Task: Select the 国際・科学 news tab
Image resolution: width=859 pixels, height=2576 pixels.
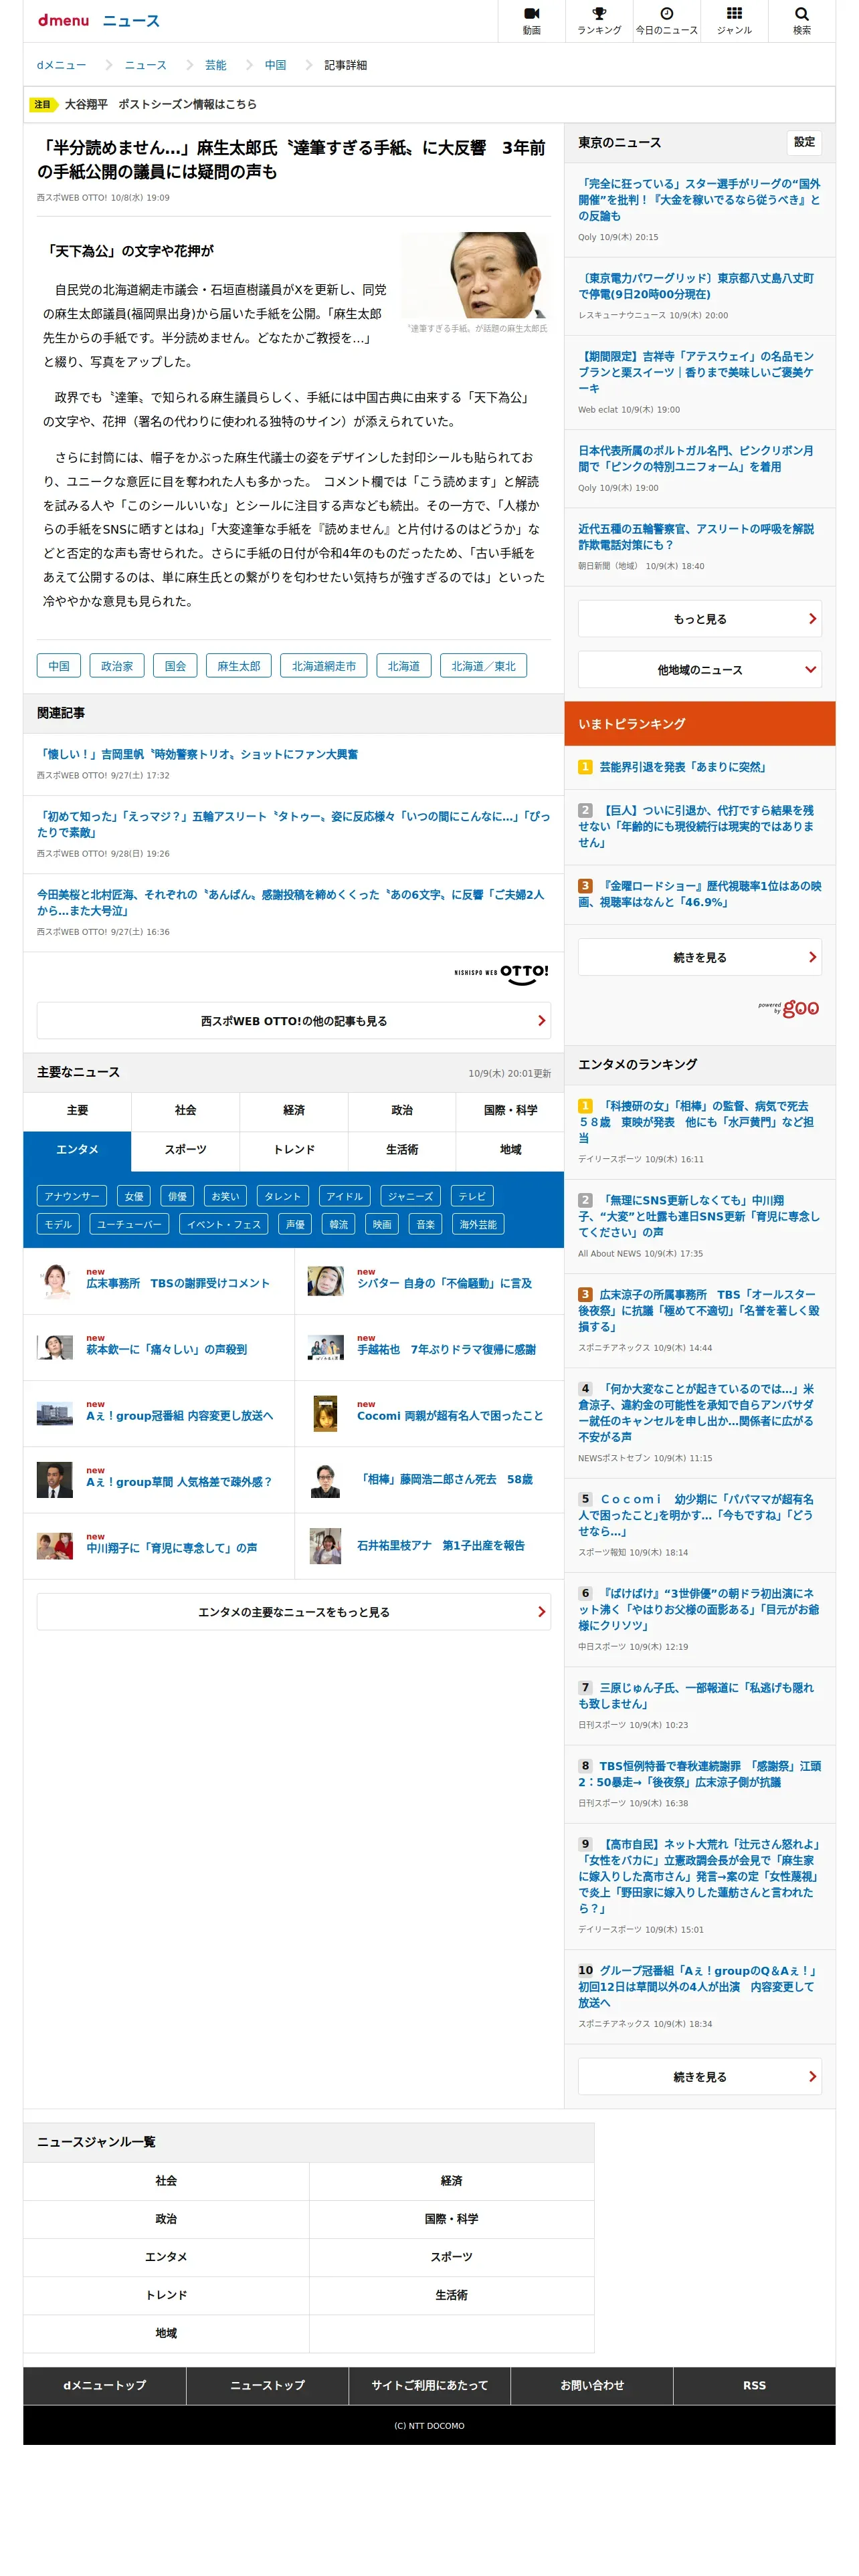Action: point(510,1110)
